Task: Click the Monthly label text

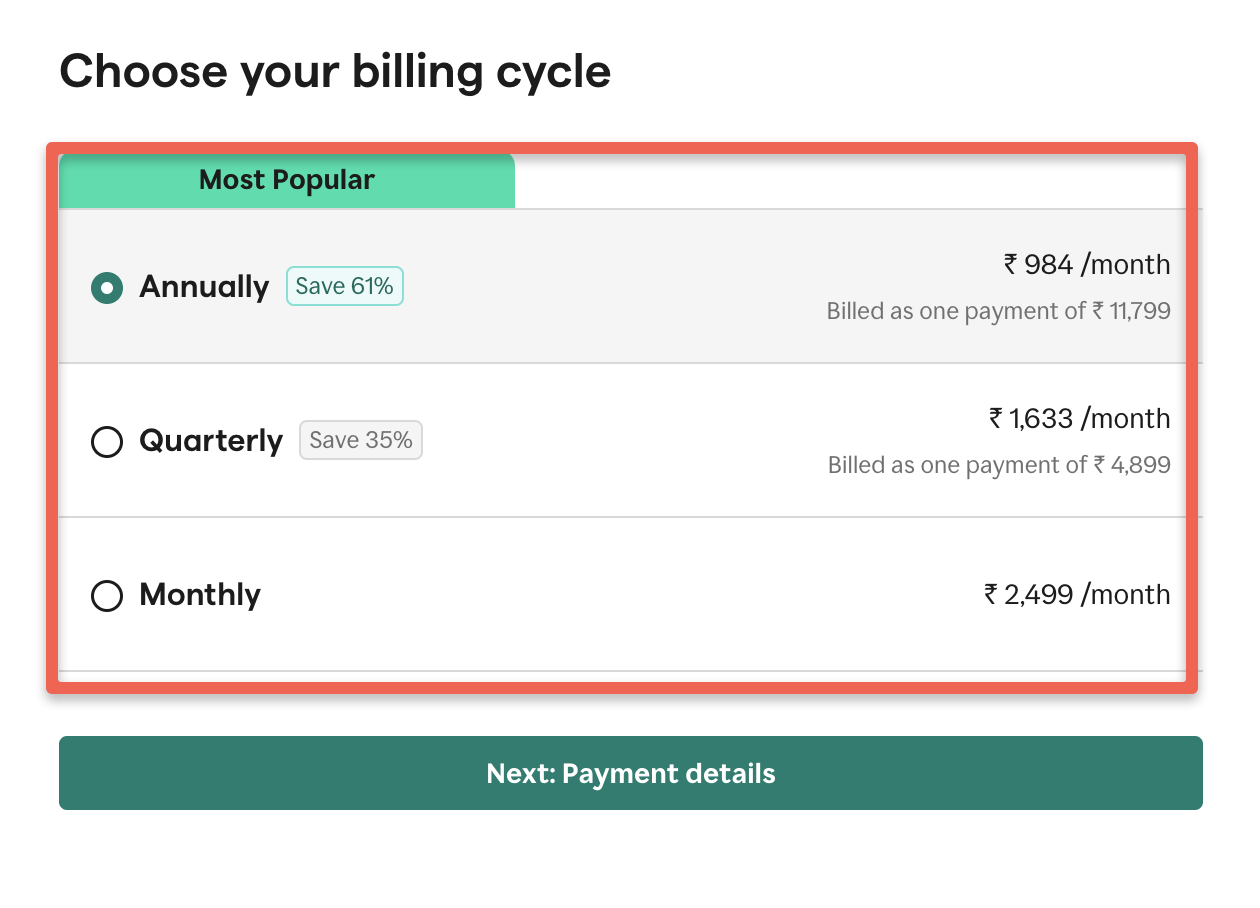Action: tap(199, 596)
